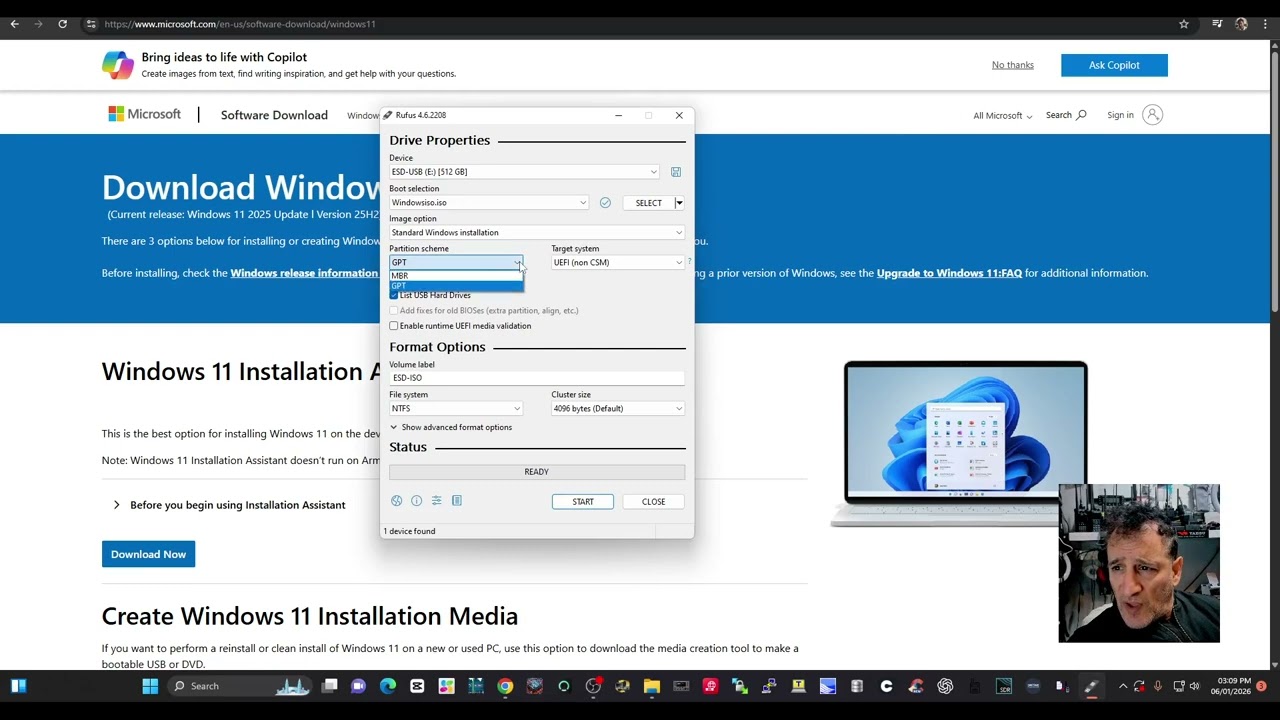Open Upgrade to Windows 11:FAQ link

point(949,273)
